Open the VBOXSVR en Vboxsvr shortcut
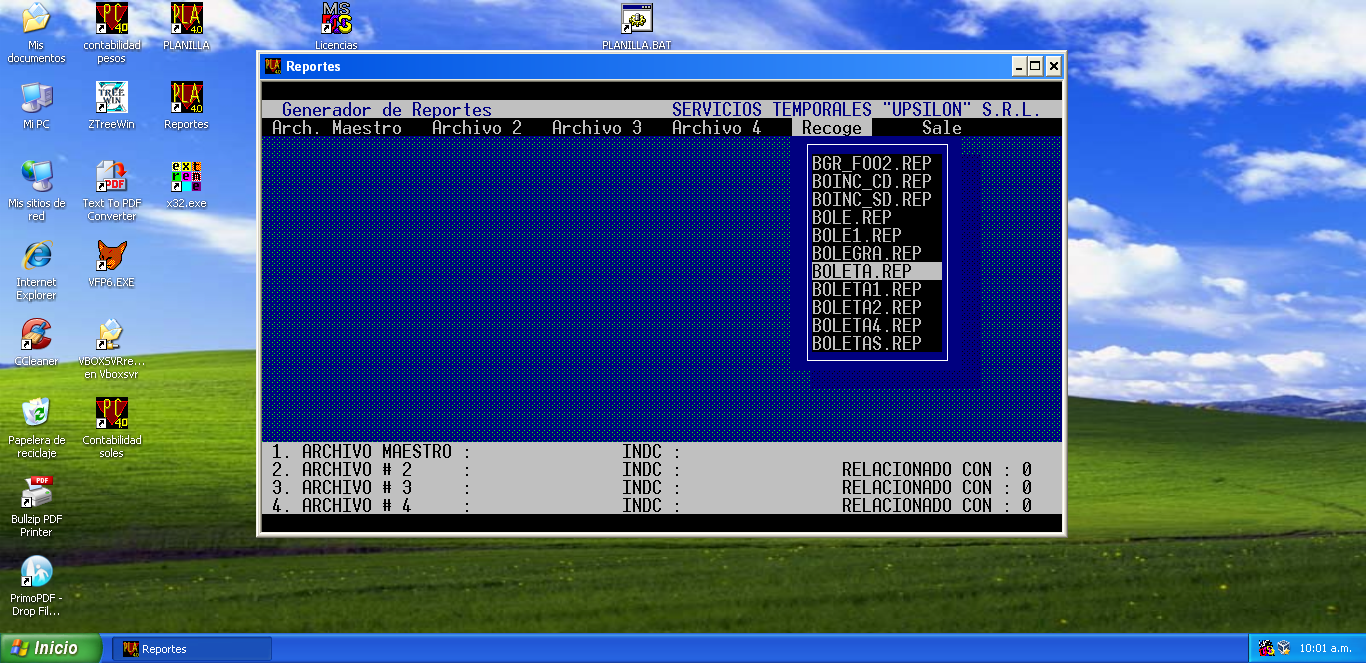 [112, 349]
